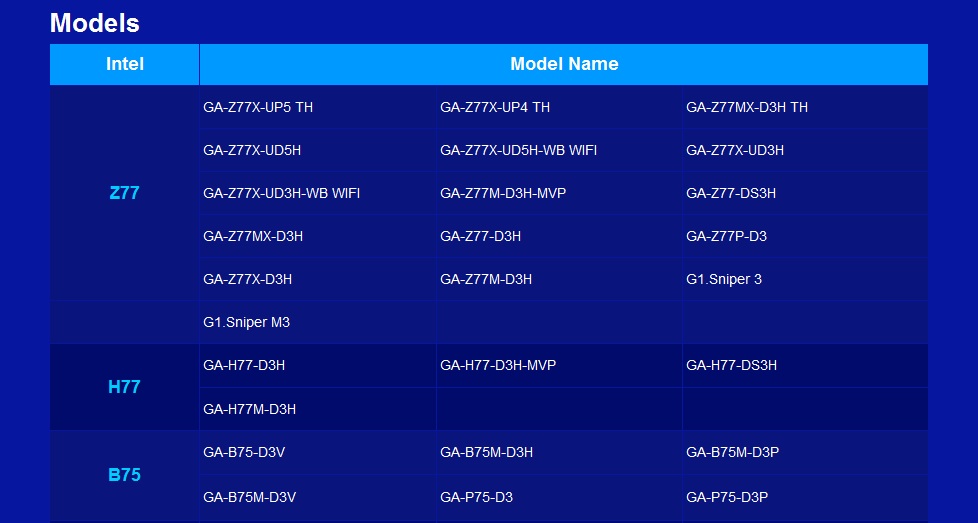The height and width of the screenshot is (523, 978).
Task: Click GA-B75M-D3V model
Action: (x=249, y=497)
